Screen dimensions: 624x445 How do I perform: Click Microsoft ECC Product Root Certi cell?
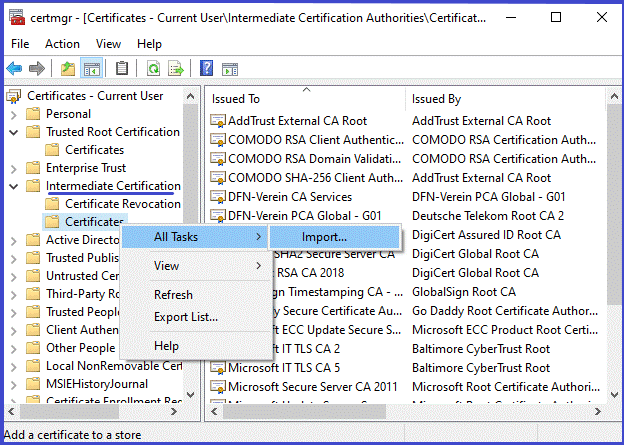click(505, 330)
